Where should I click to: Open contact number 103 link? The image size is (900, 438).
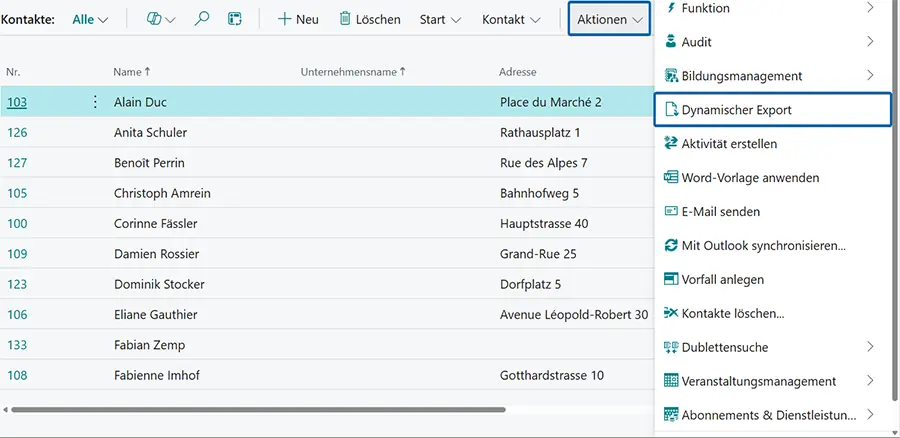(x=17, y=102)
